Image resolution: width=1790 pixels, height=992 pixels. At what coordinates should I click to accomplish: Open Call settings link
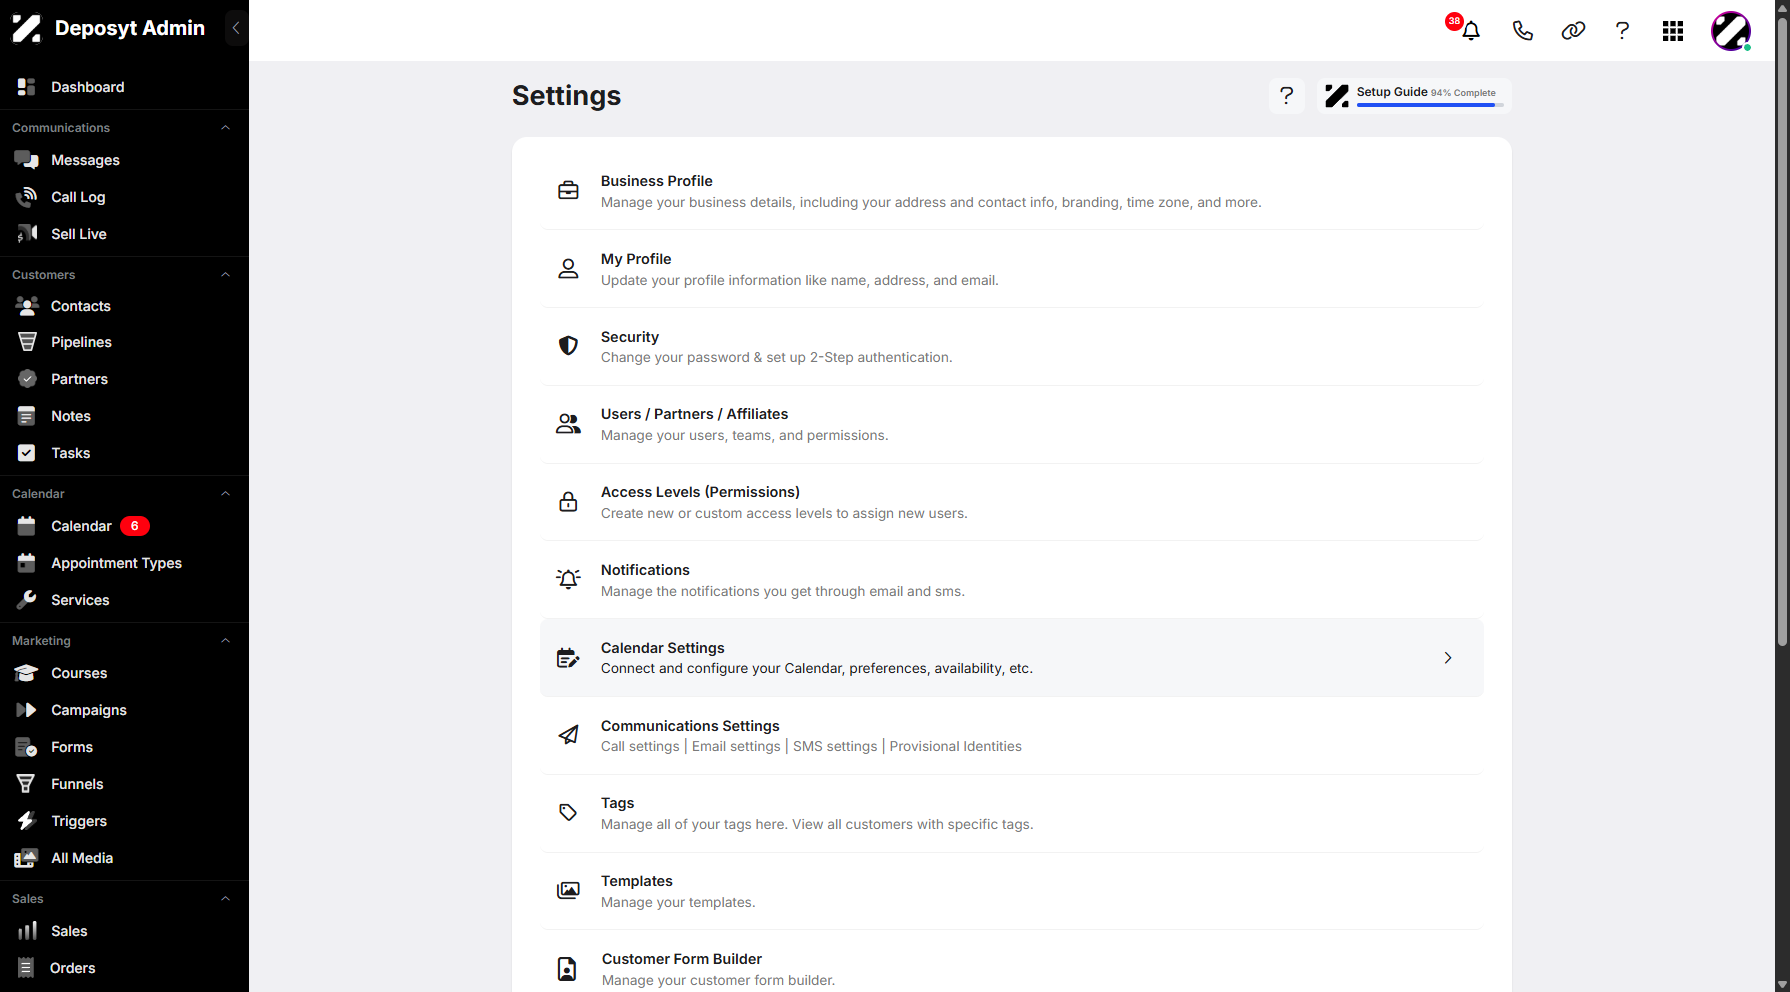click(x=640, y=746)
